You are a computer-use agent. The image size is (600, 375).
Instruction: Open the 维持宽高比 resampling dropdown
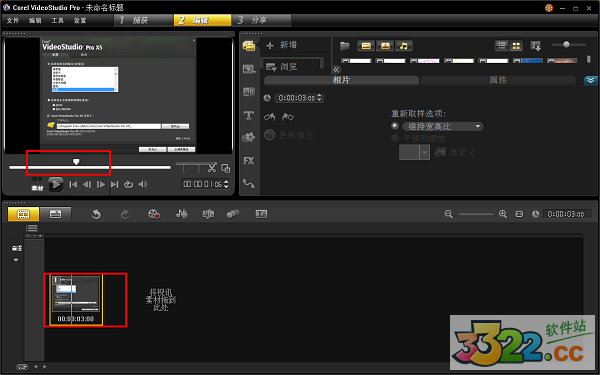coord(443,126)
